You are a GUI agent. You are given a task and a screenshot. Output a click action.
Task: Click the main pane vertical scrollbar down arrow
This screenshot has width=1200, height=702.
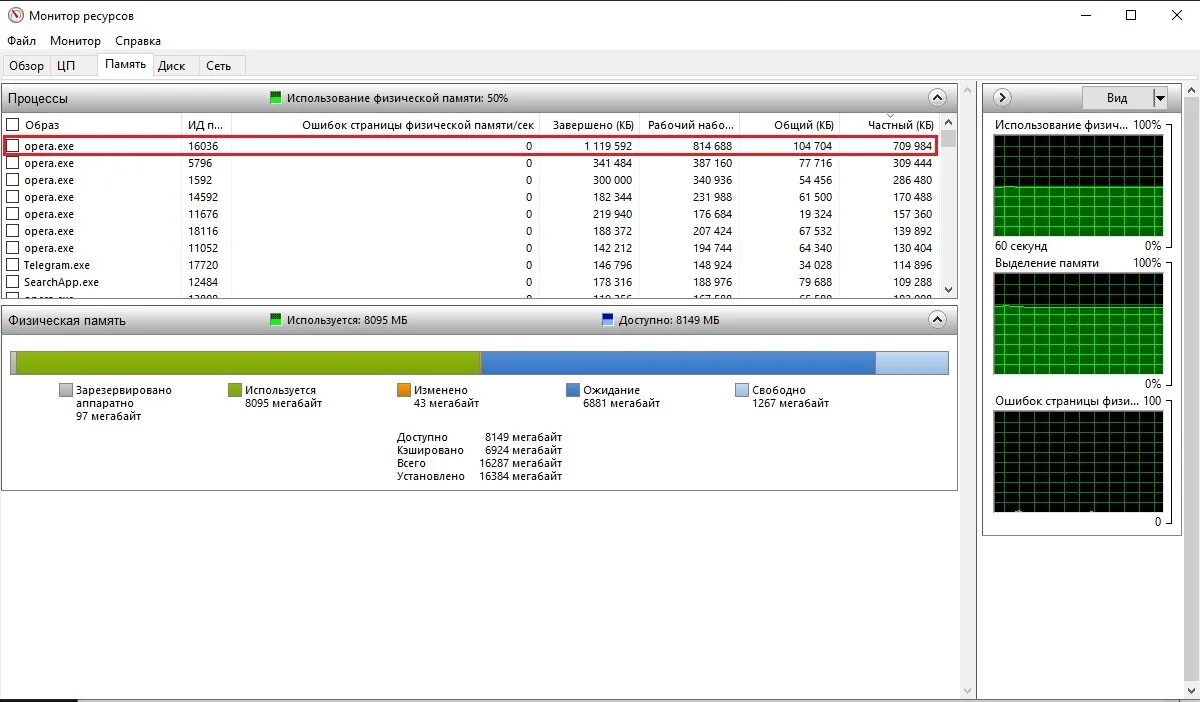tap(967, 690)
